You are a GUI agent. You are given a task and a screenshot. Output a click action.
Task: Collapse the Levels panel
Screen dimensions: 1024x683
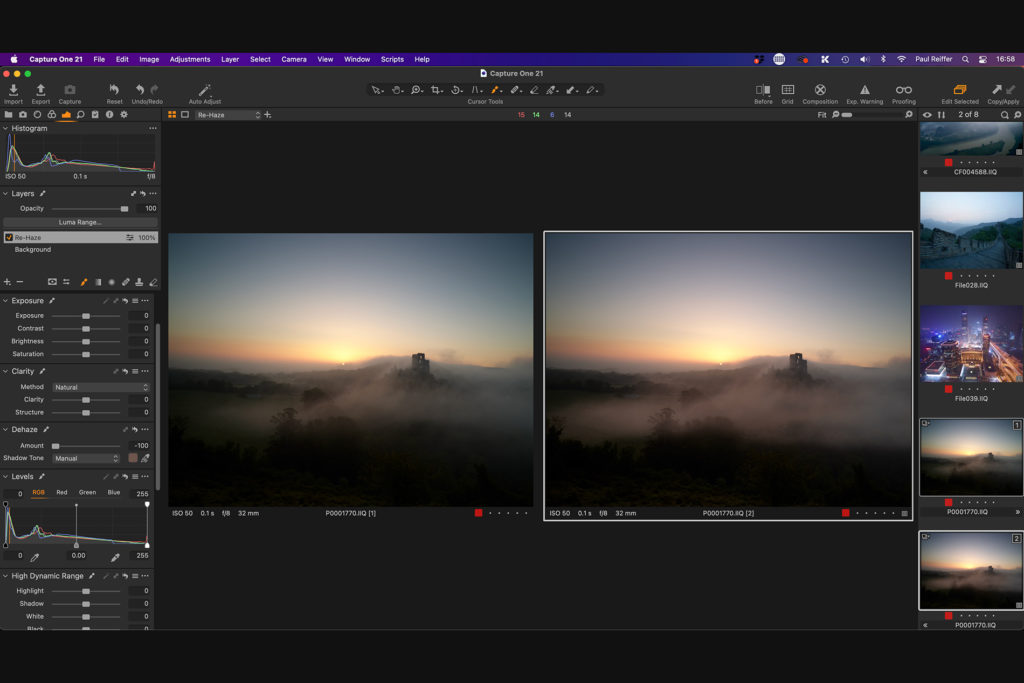coord(5,477)
